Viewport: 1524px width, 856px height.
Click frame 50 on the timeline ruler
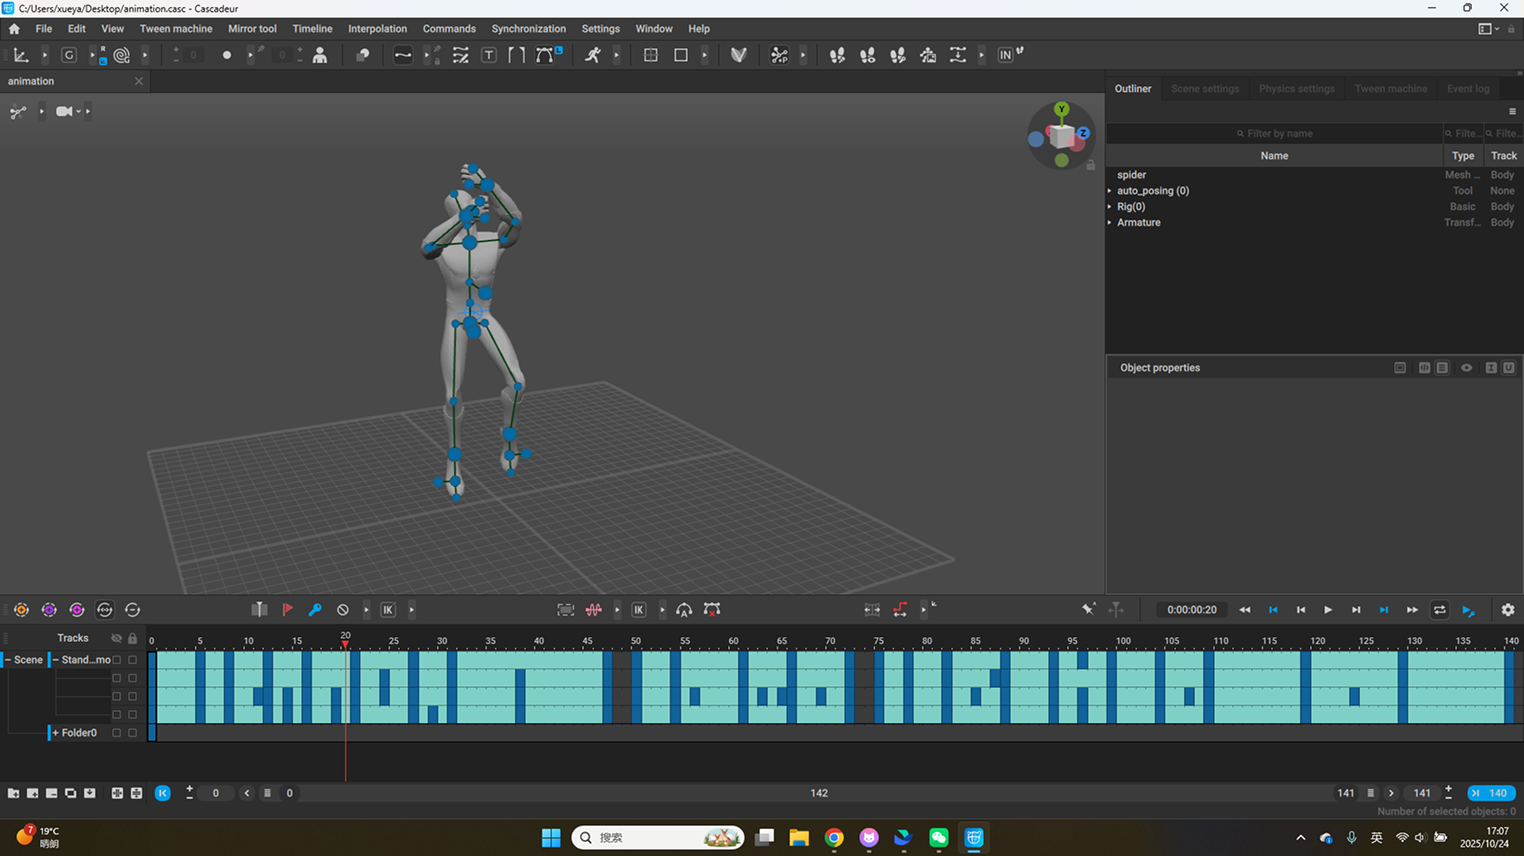pyautogui.click(x=636, y=641)
